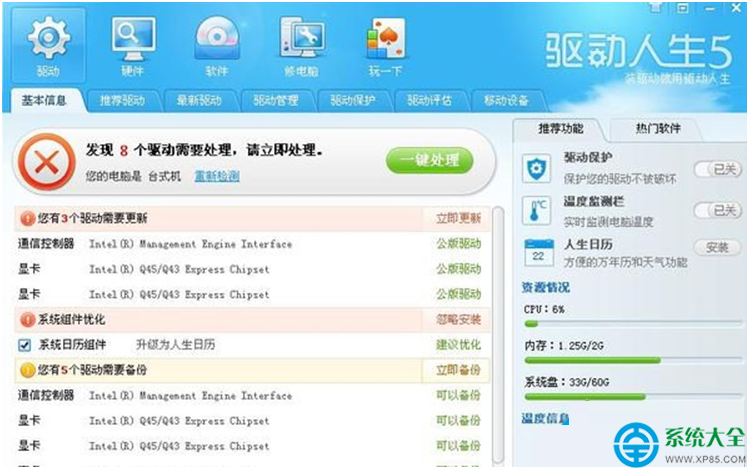The image size is (748, 470).
Task: Select the 热门软件 side panel tab
Action: point(657,129)
